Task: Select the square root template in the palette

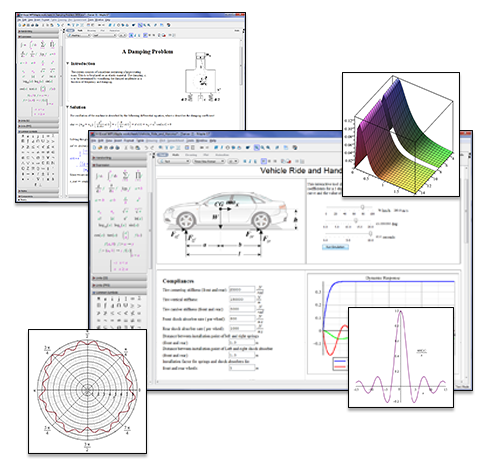Action: click(x=125, y=211)
